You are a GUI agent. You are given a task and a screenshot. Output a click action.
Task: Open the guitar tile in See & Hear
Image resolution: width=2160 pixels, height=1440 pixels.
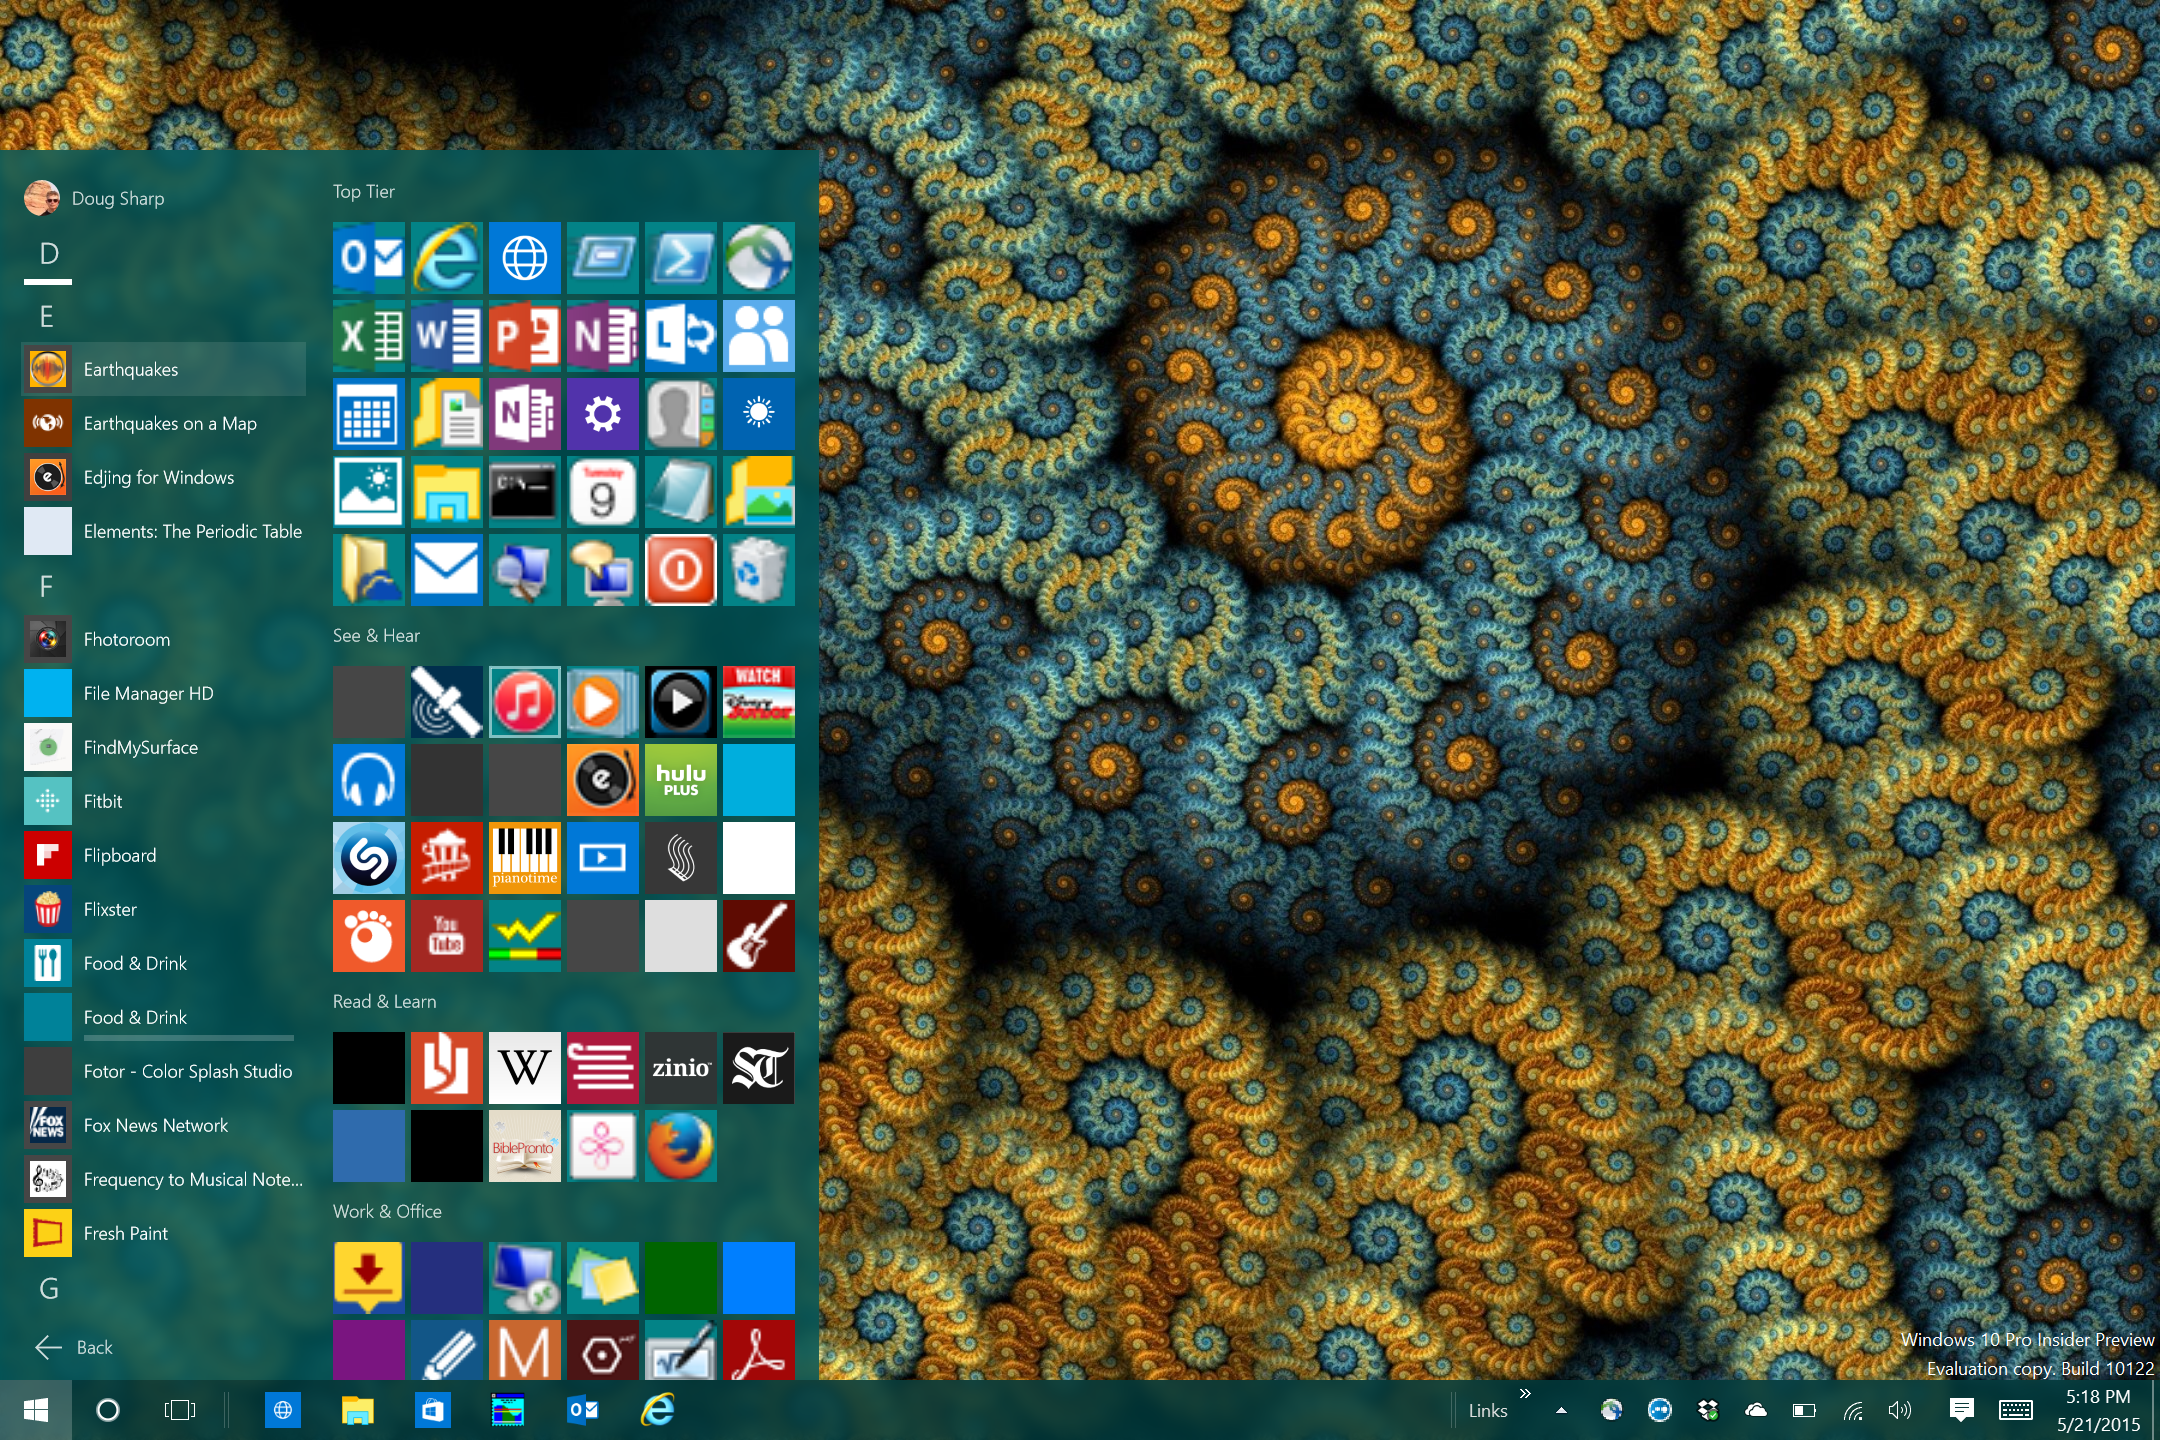759,936
